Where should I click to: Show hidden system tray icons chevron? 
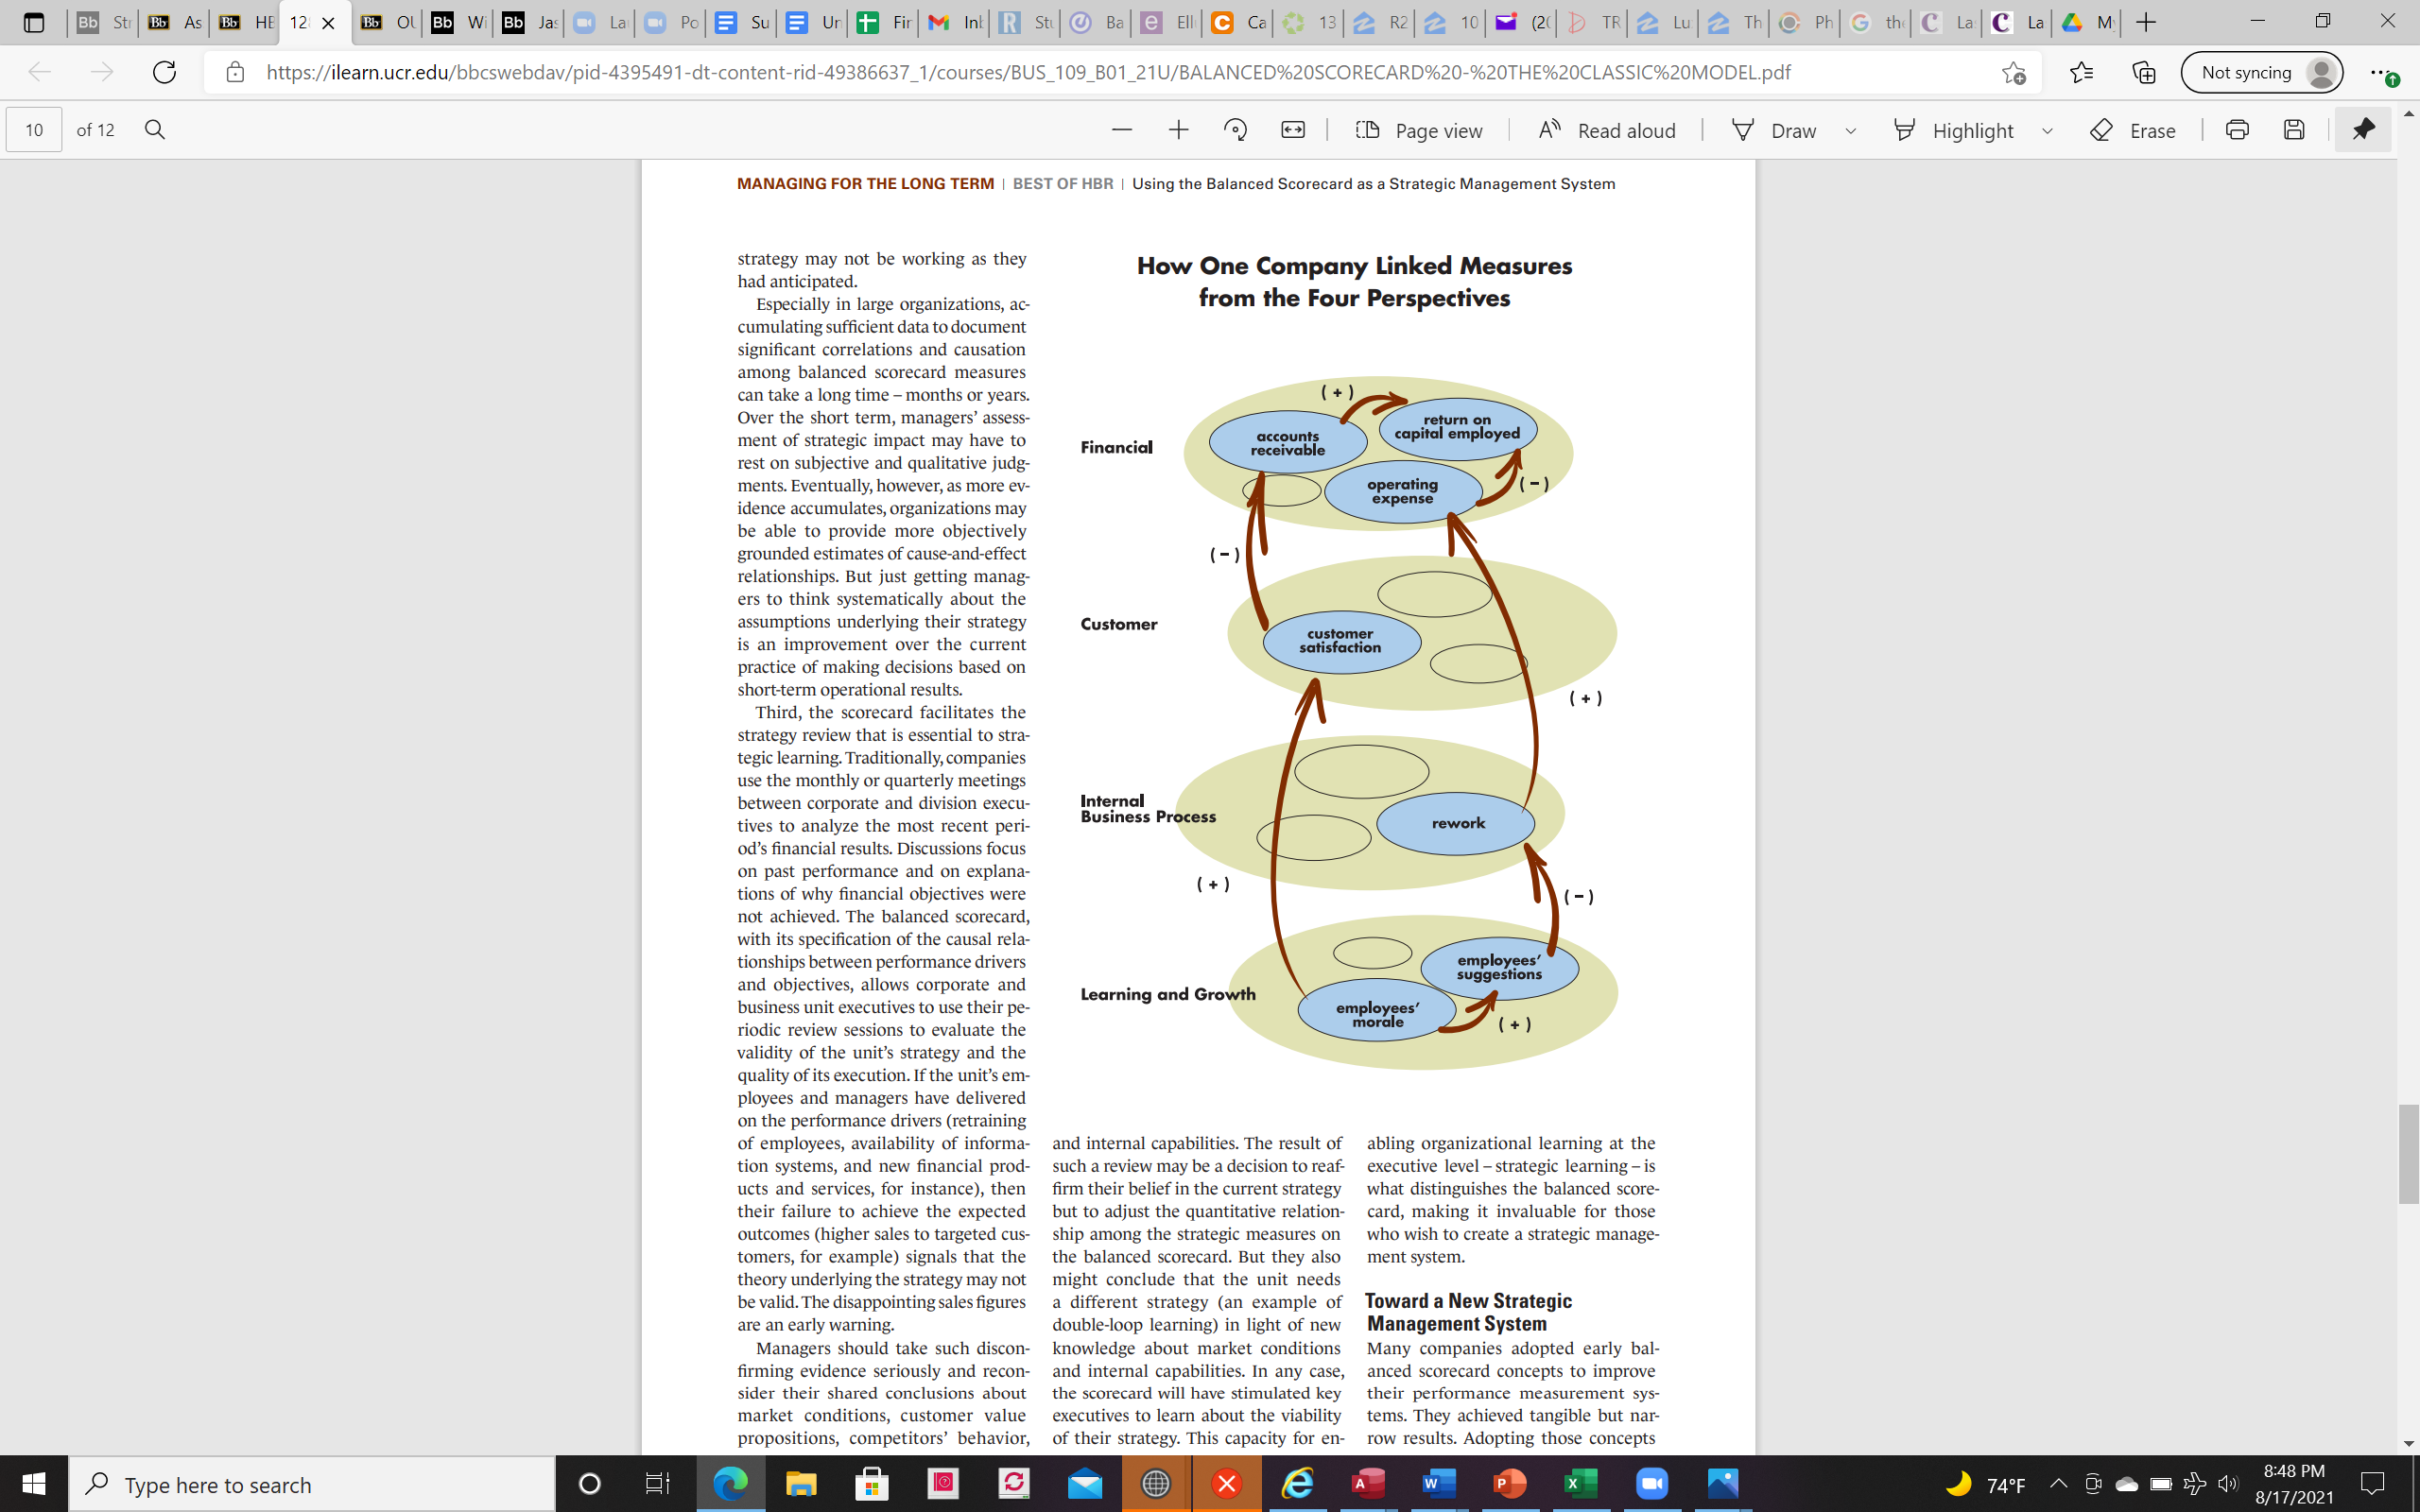click(2058, 1484)
